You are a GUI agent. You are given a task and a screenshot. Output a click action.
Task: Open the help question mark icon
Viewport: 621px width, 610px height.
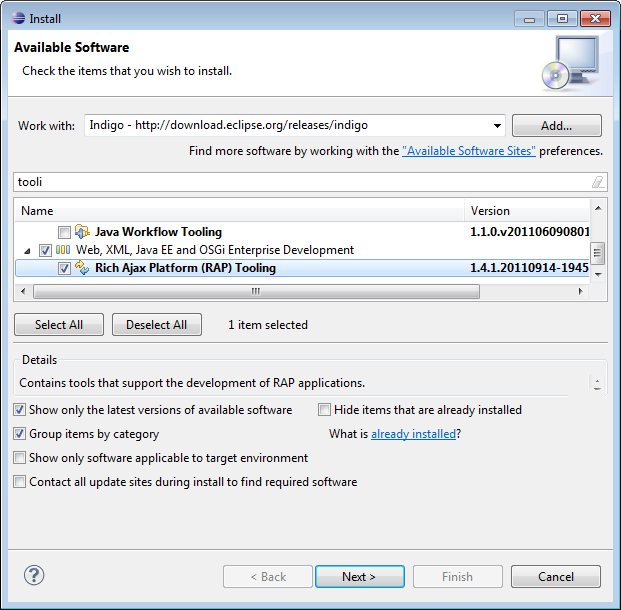pos(34,575)
